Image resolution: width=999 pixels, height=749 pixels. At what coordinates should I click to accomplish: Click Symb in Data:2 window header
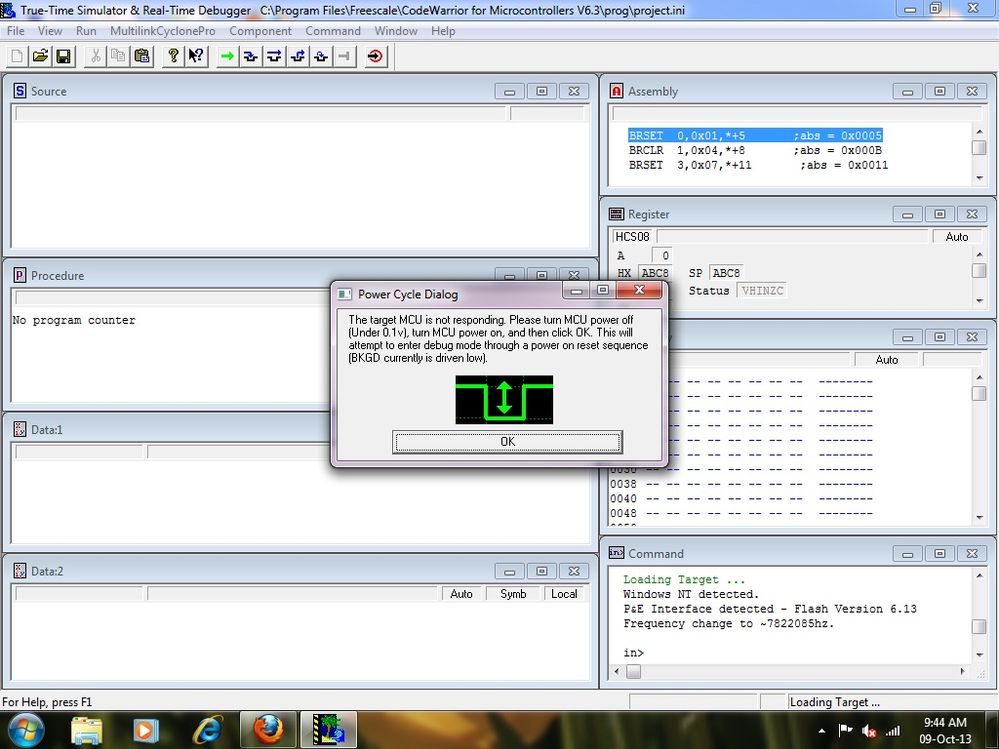[513, 594]
